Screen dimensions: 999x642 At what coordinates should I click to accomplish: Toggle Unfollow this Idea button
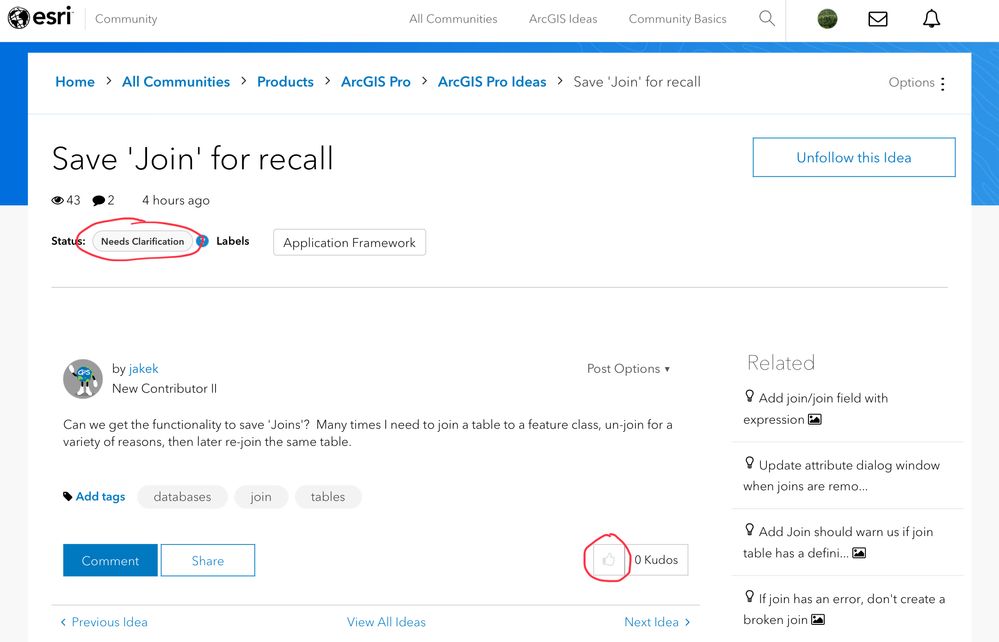point(853,157)
